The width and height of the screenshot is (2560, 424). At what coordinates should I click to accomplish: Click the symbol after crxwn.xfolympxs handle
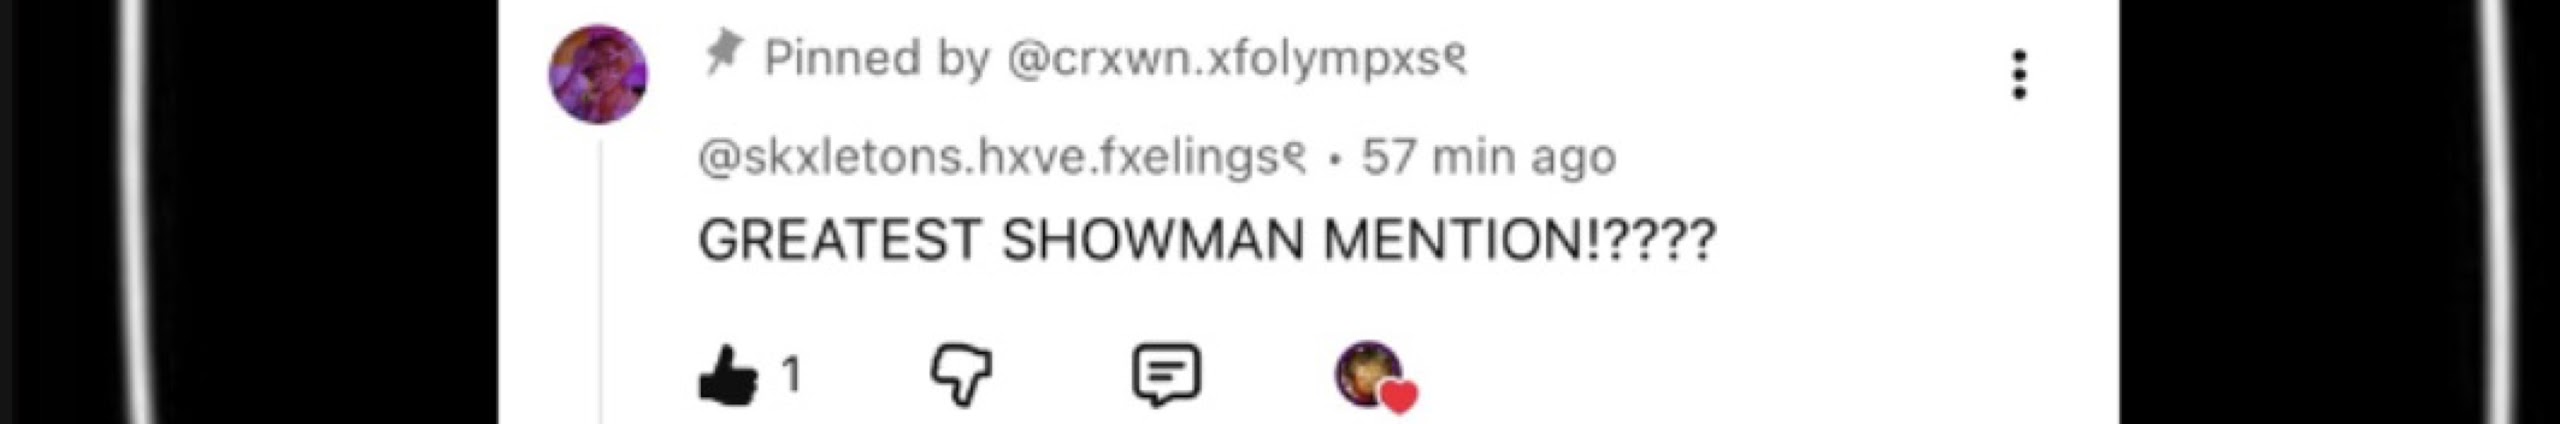coord(1455,59)
